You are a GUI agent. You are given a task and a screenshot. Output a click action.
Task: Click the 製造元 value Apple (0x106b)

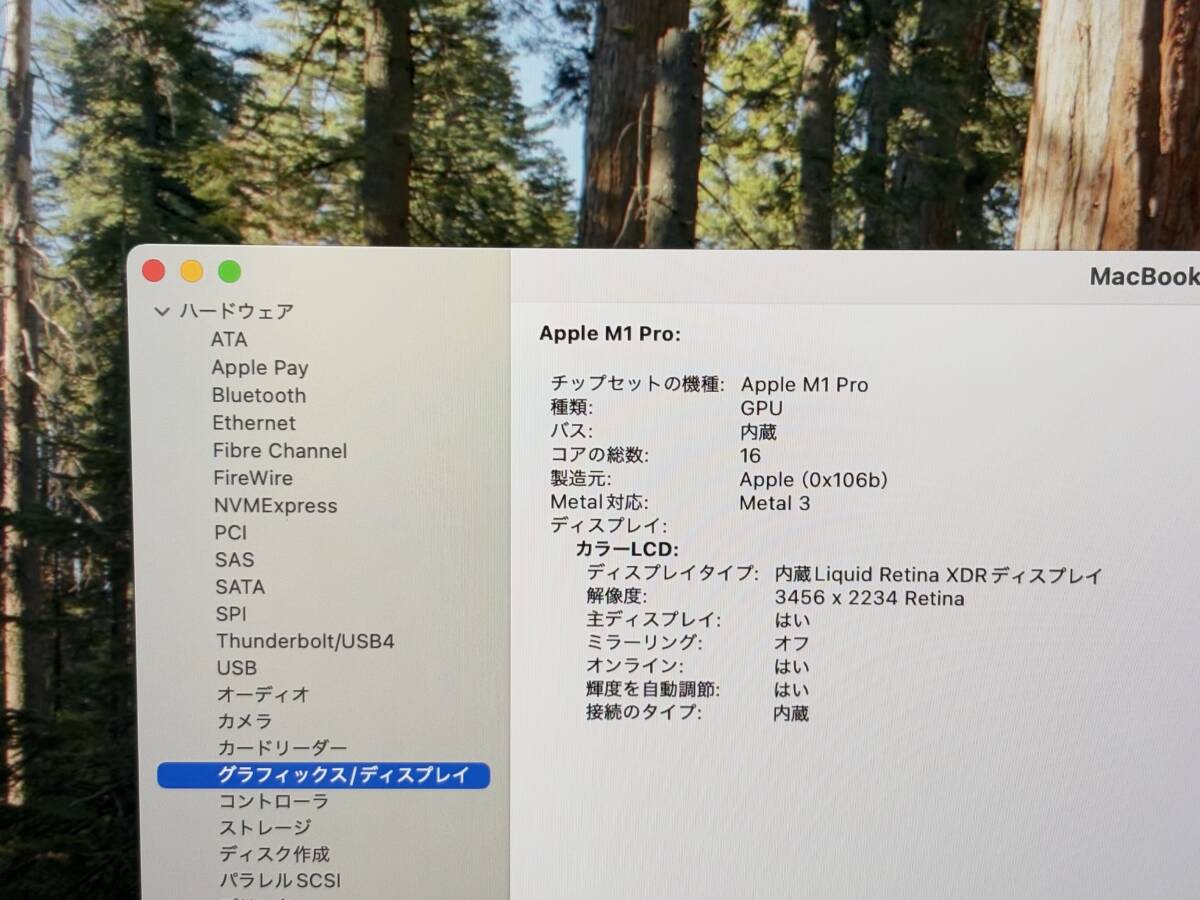click(x=813, y=479)
